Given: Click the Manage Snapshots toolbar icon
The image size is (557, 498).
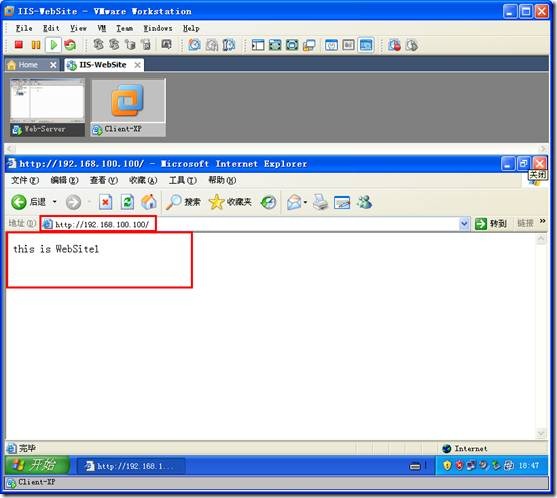Looking at the screenshot, I should click(229, 45).
